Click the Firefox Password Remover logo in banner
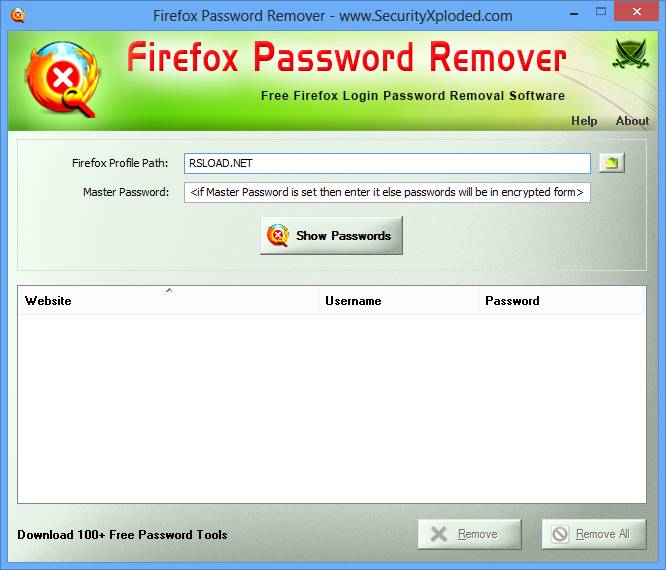Viewport: 666px width, 570px height. (x=62, y=79)
